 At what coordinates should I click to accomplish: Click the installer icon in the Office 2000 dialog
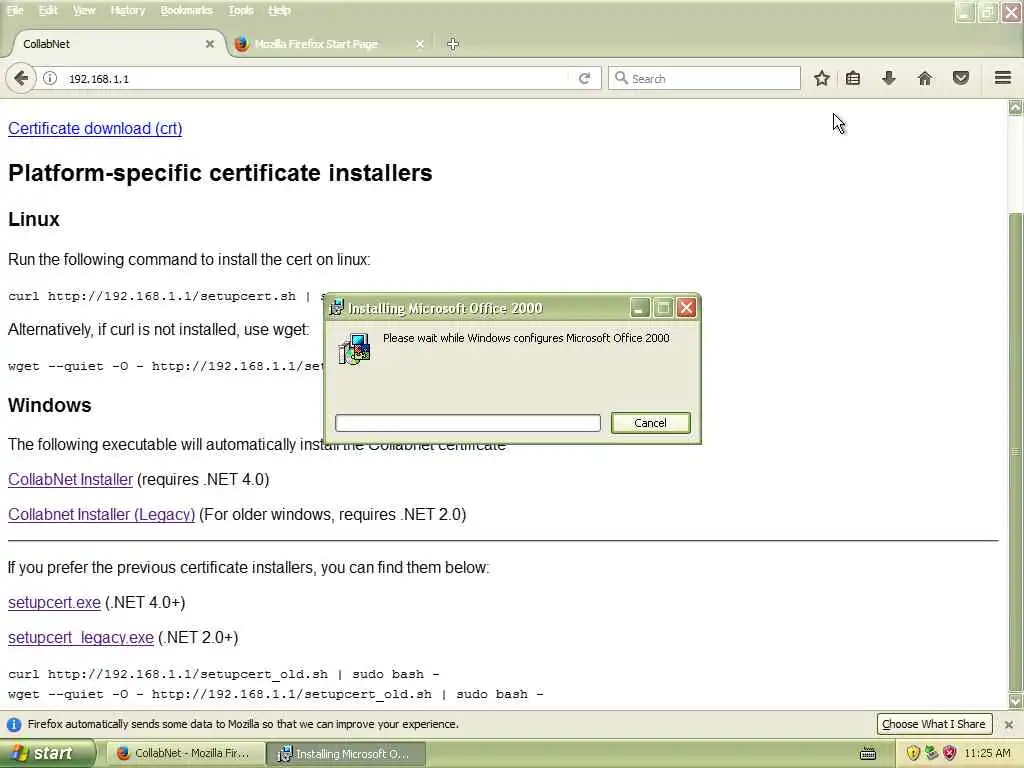click(x=355, y=349)
